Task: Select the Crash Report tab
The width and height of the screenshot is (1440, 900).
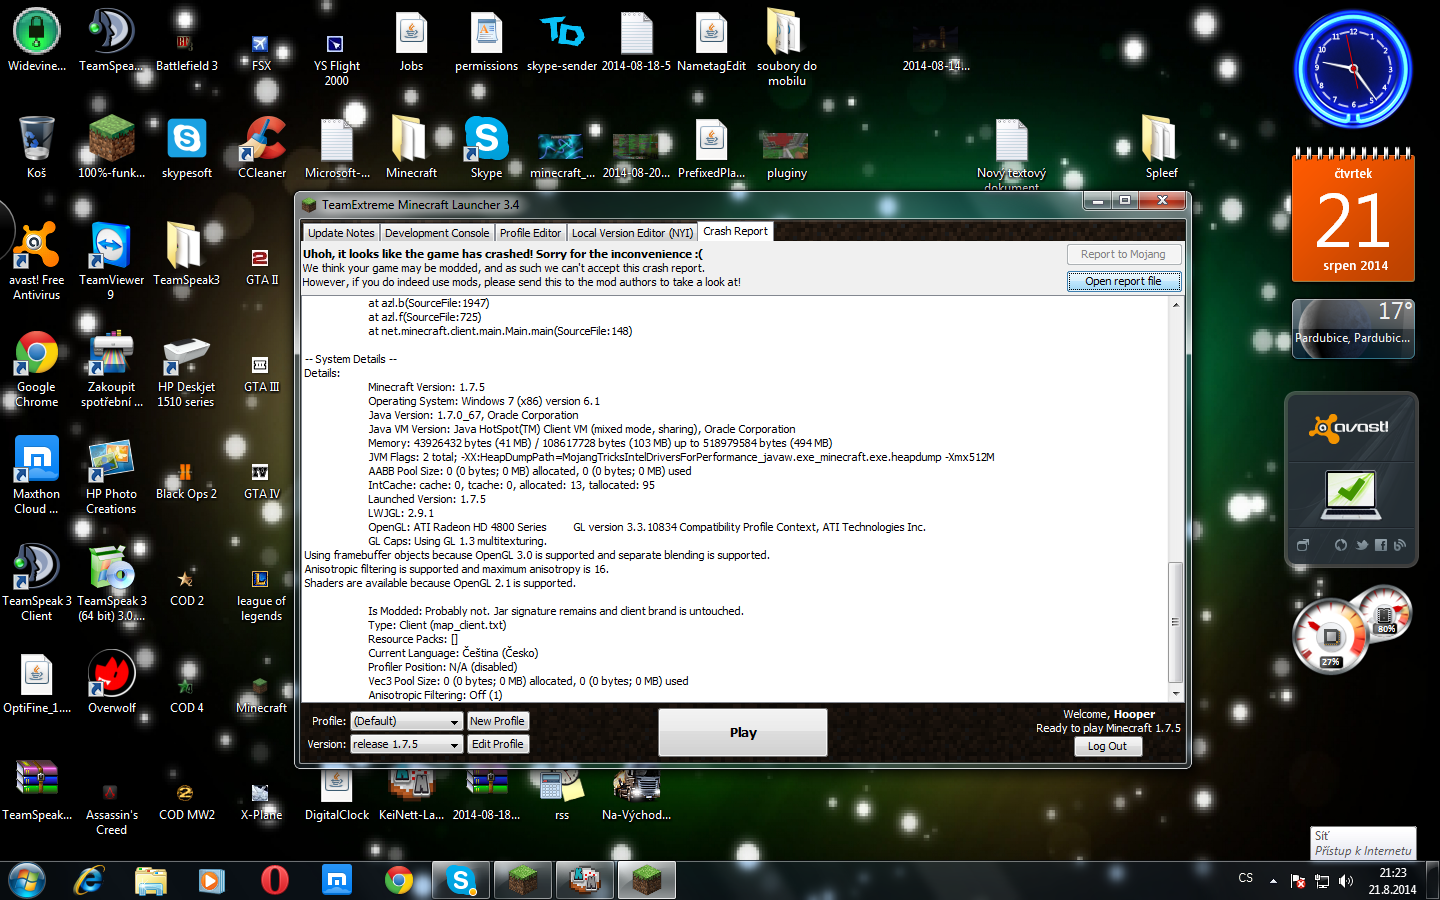Action: coord(735,231)
